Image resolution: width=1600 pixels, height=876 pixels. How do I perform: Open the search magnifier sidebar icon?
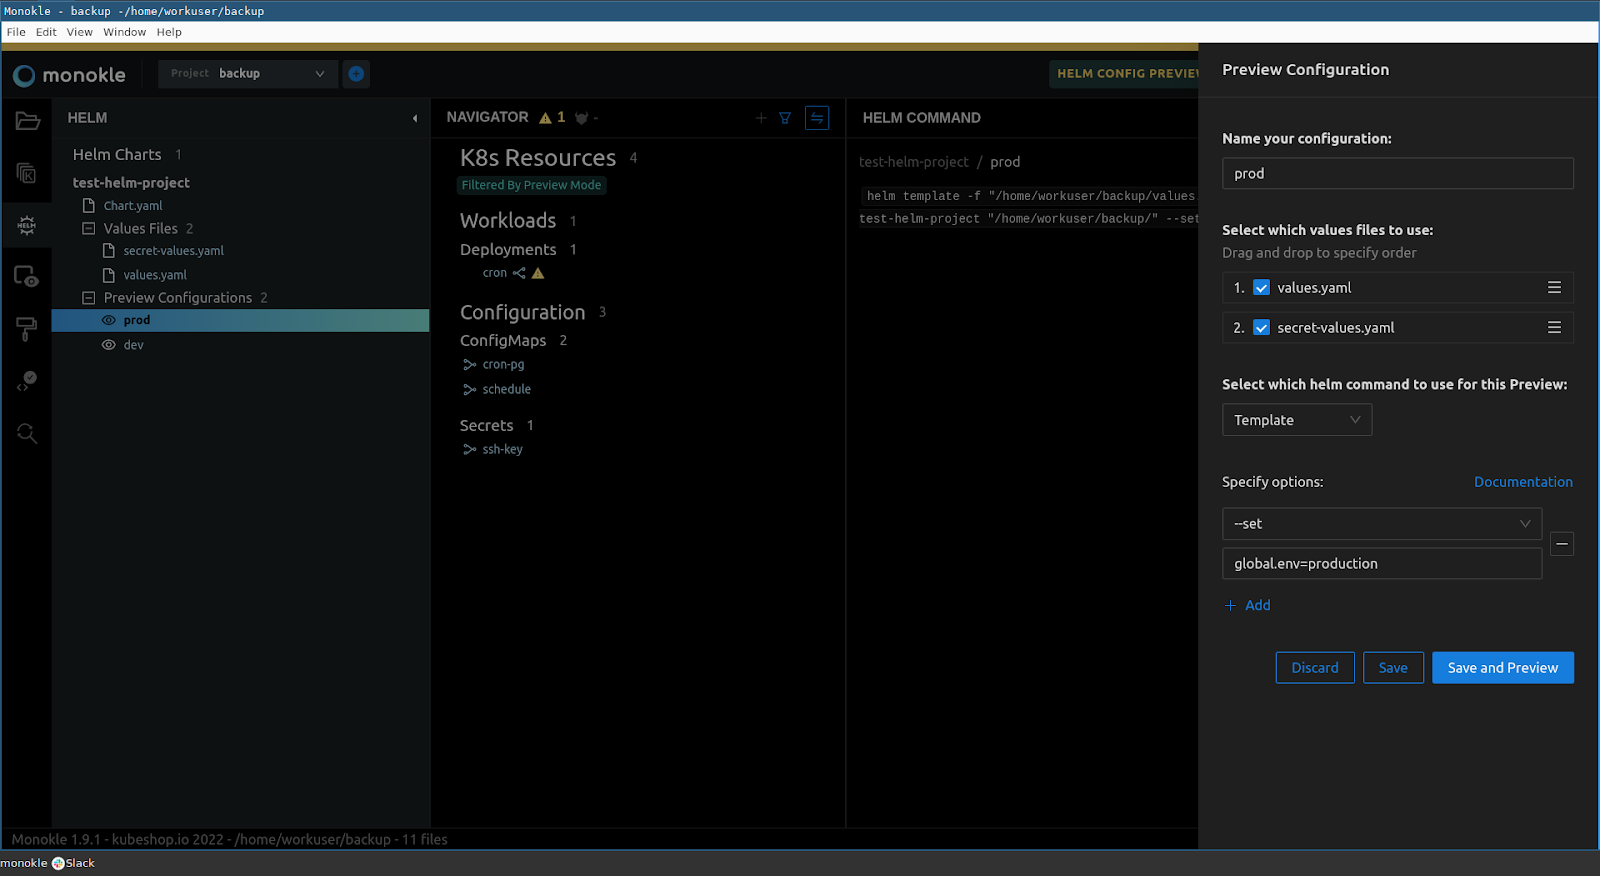[27, 433]
